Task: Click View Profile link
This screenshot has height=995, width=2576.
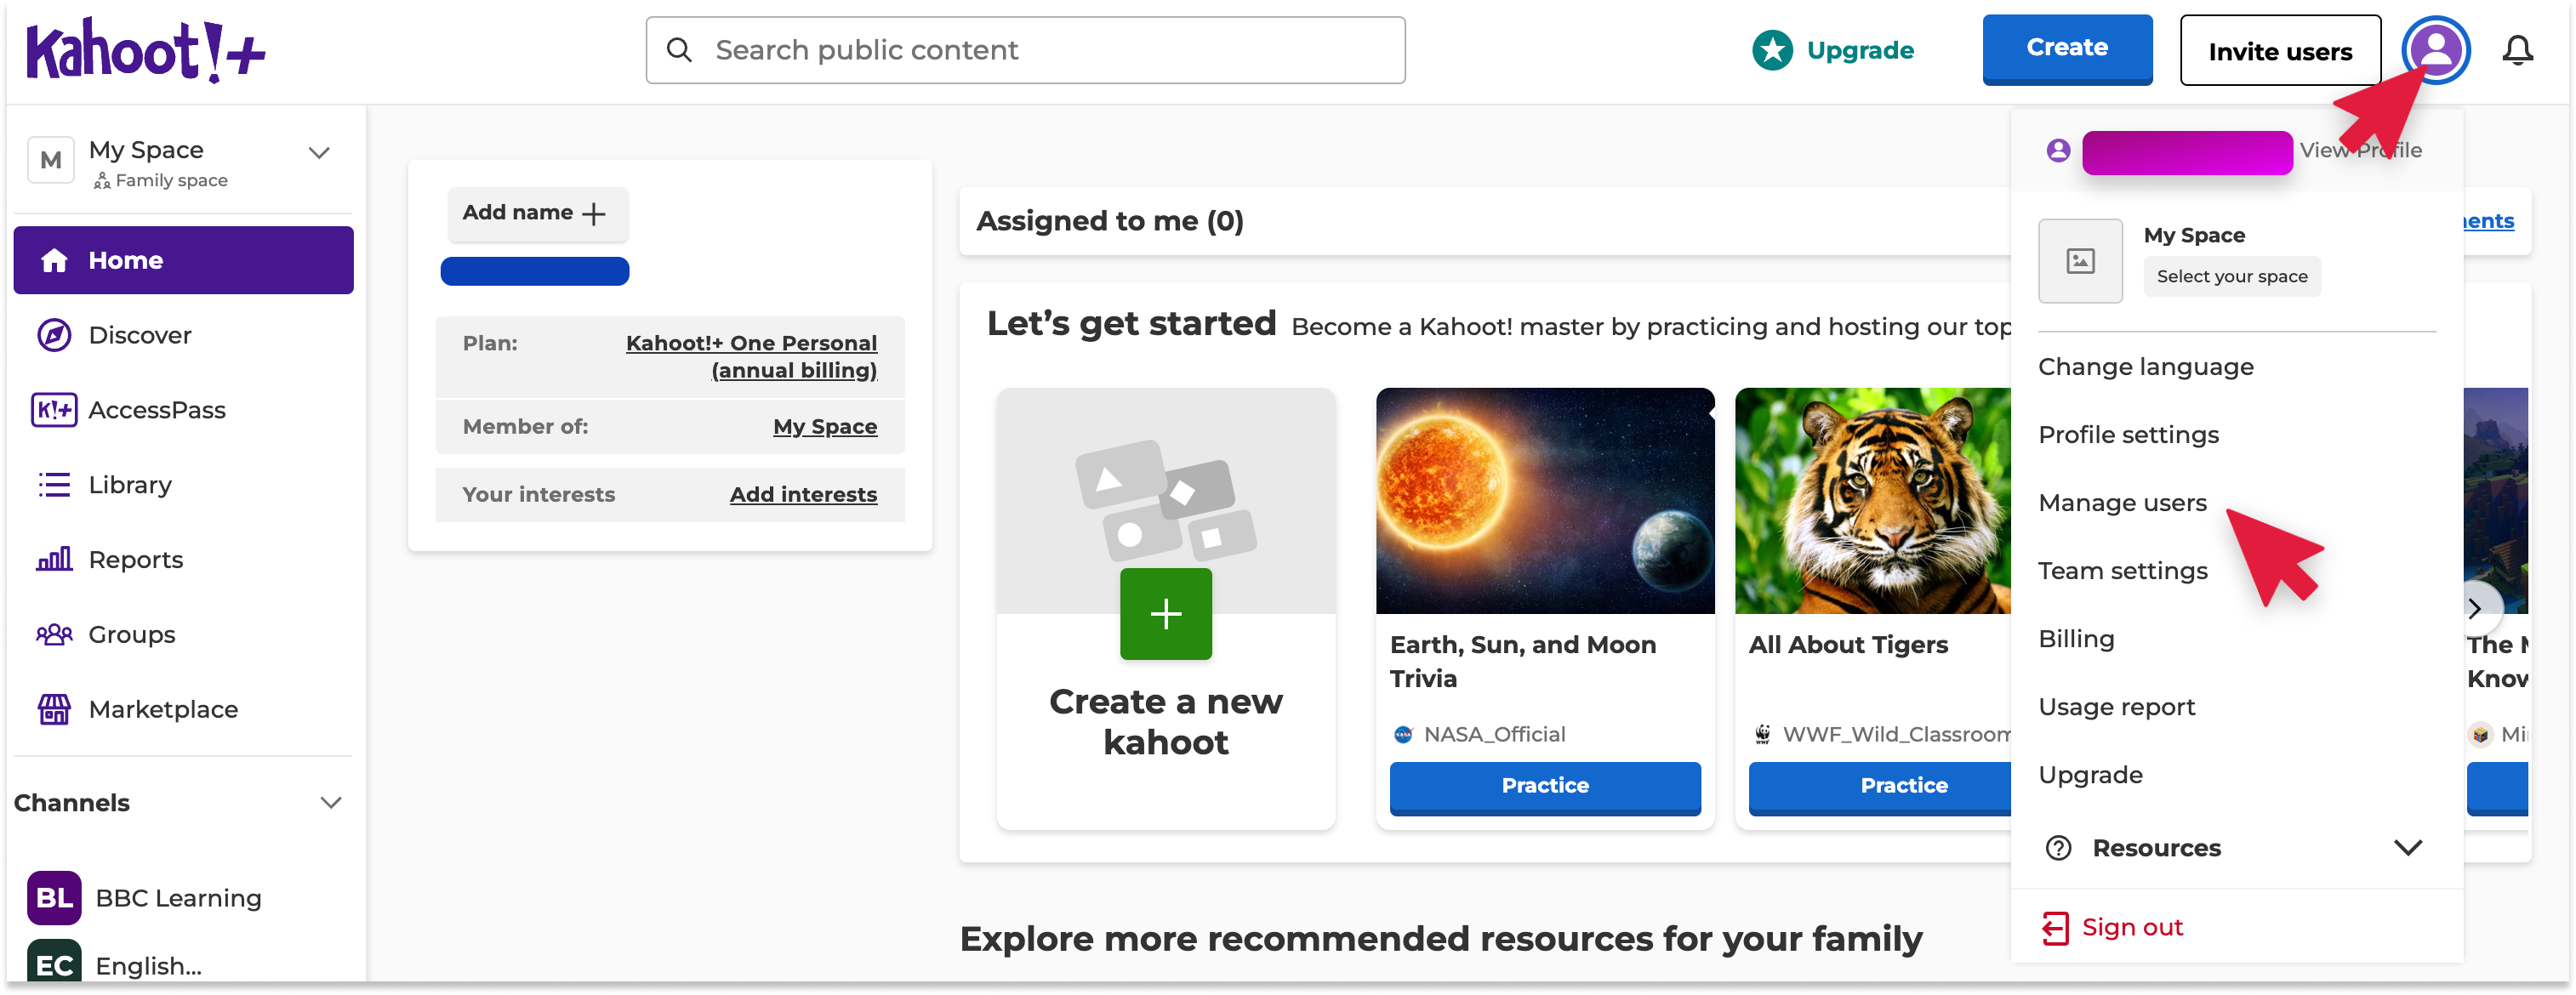Action: click(2360, 150)
